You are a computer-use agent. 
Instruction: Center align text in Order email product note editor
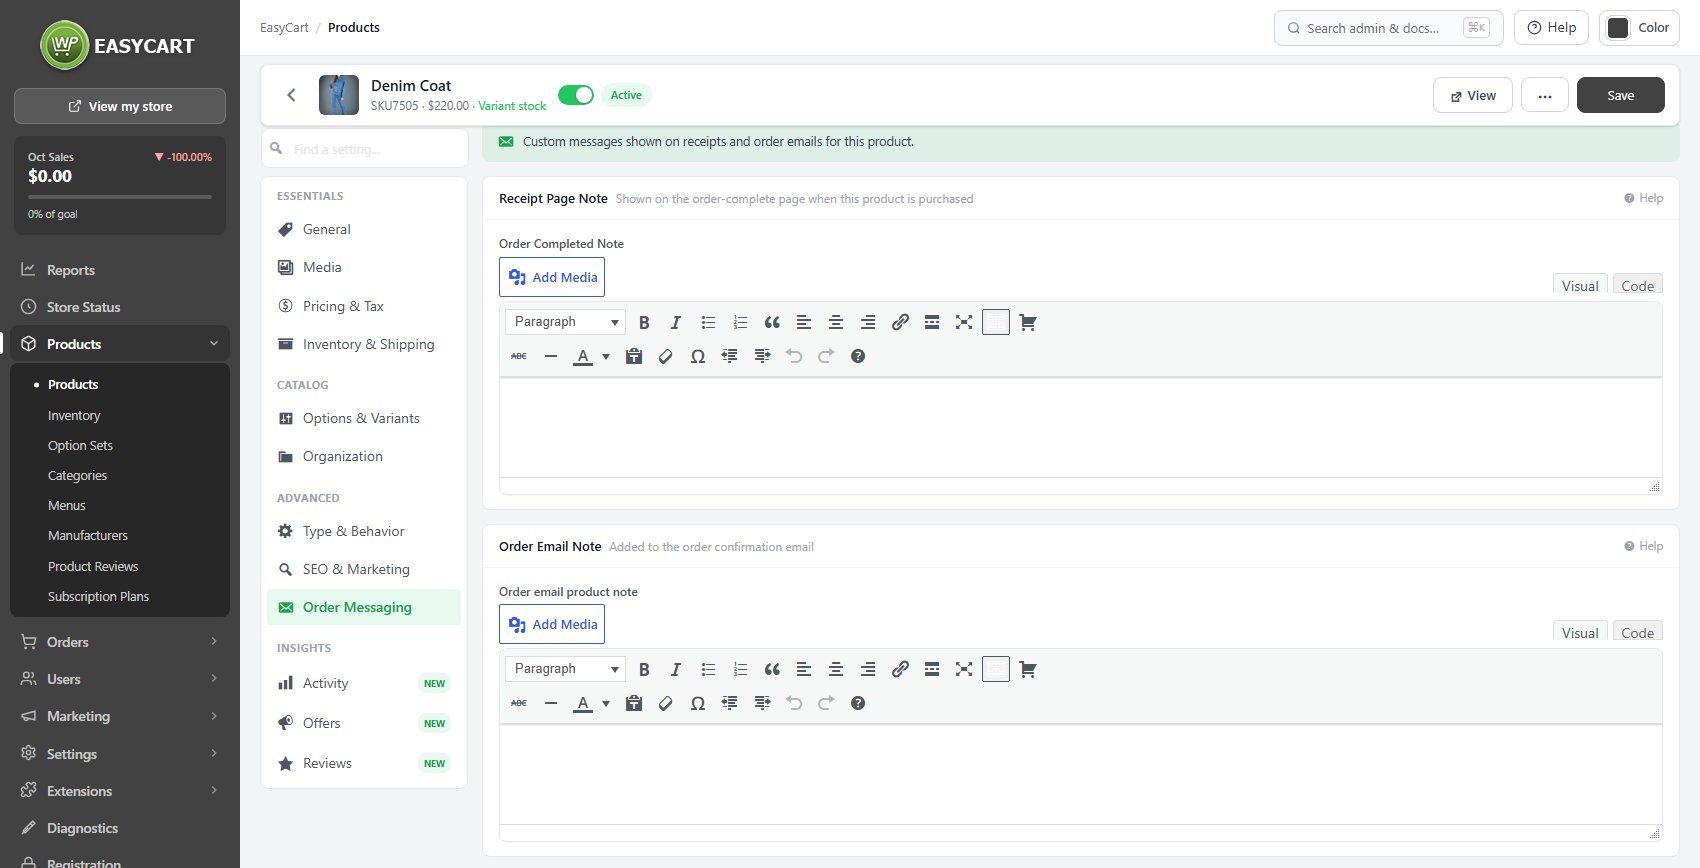[x=836, y=669]
